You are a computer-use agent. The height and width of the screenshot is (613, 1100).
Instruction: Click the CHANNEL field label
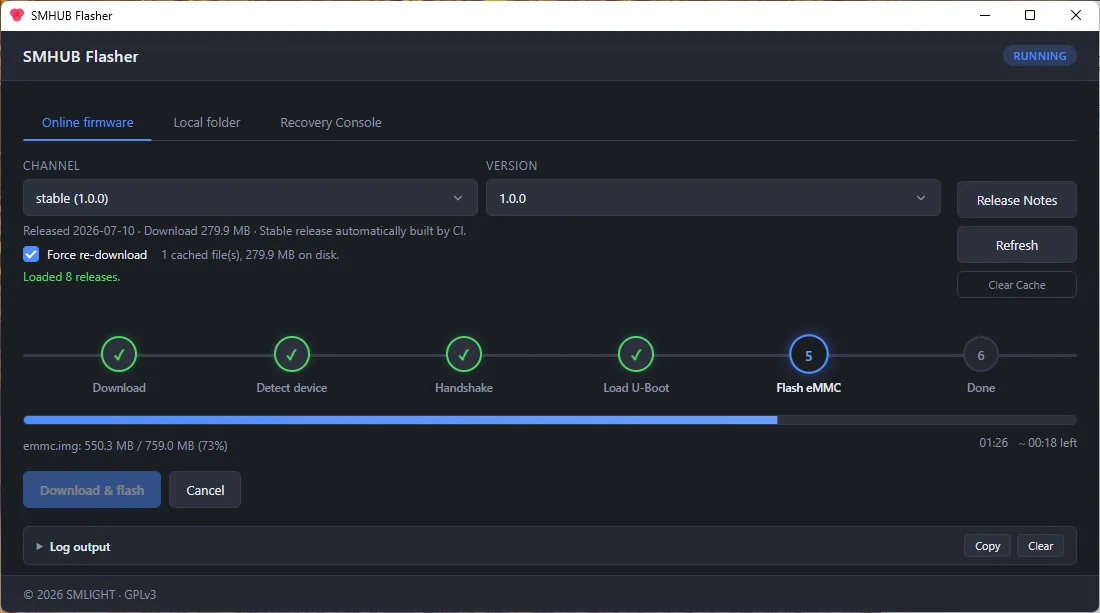coord(51,166)
